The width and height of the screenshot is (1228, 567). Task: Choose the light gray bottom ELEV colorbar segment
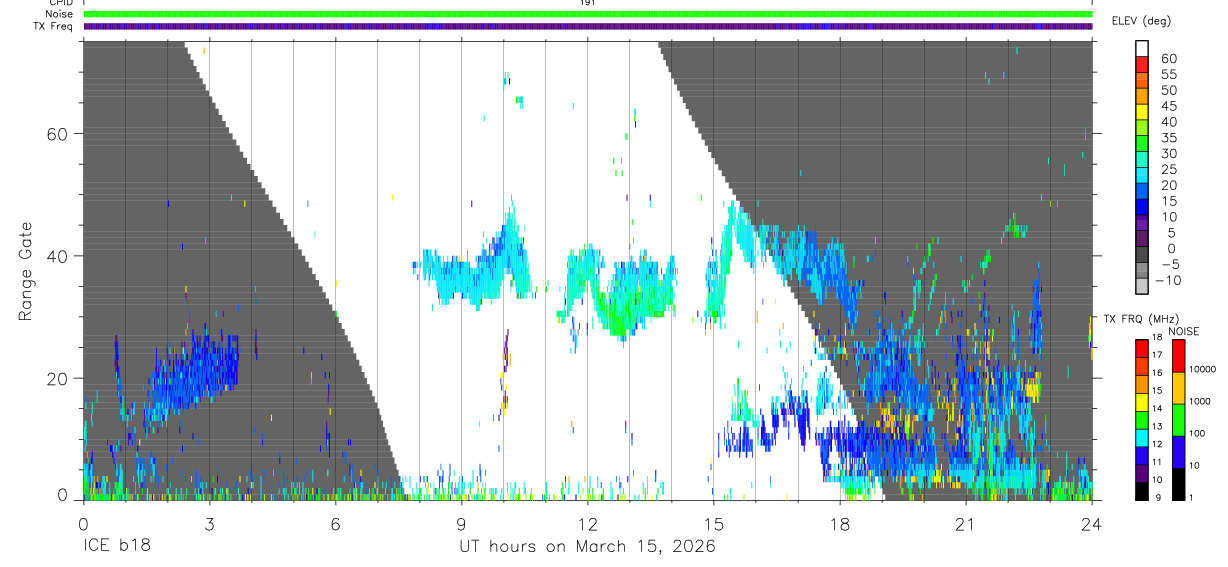(x=1142, y=287)
